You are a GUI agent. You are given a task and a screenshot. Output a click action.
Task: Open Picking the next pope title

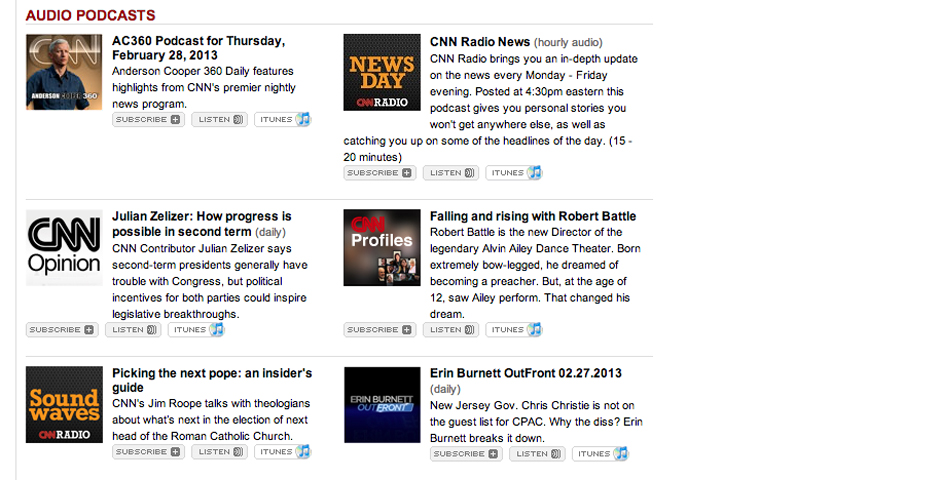(x=212, y=380)
